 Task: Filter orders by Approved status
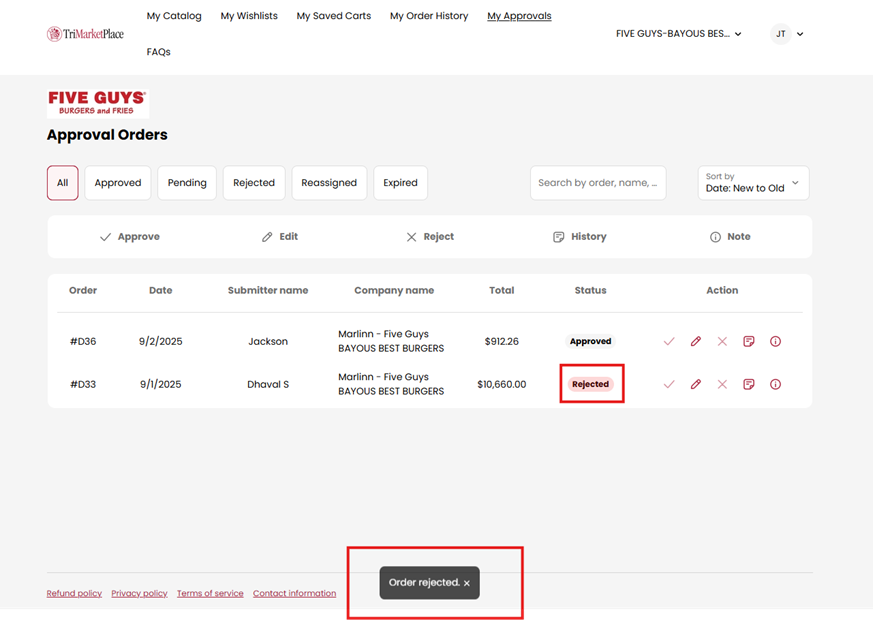tap(118, 183)
